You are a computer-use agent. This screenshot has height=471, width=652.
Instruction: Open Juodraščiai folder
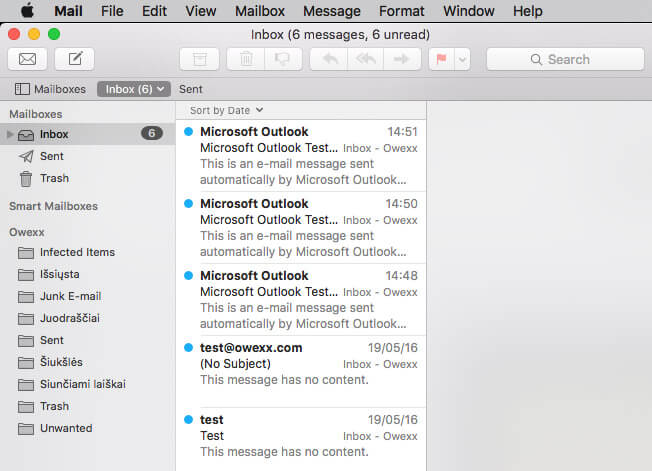(87, 318)
